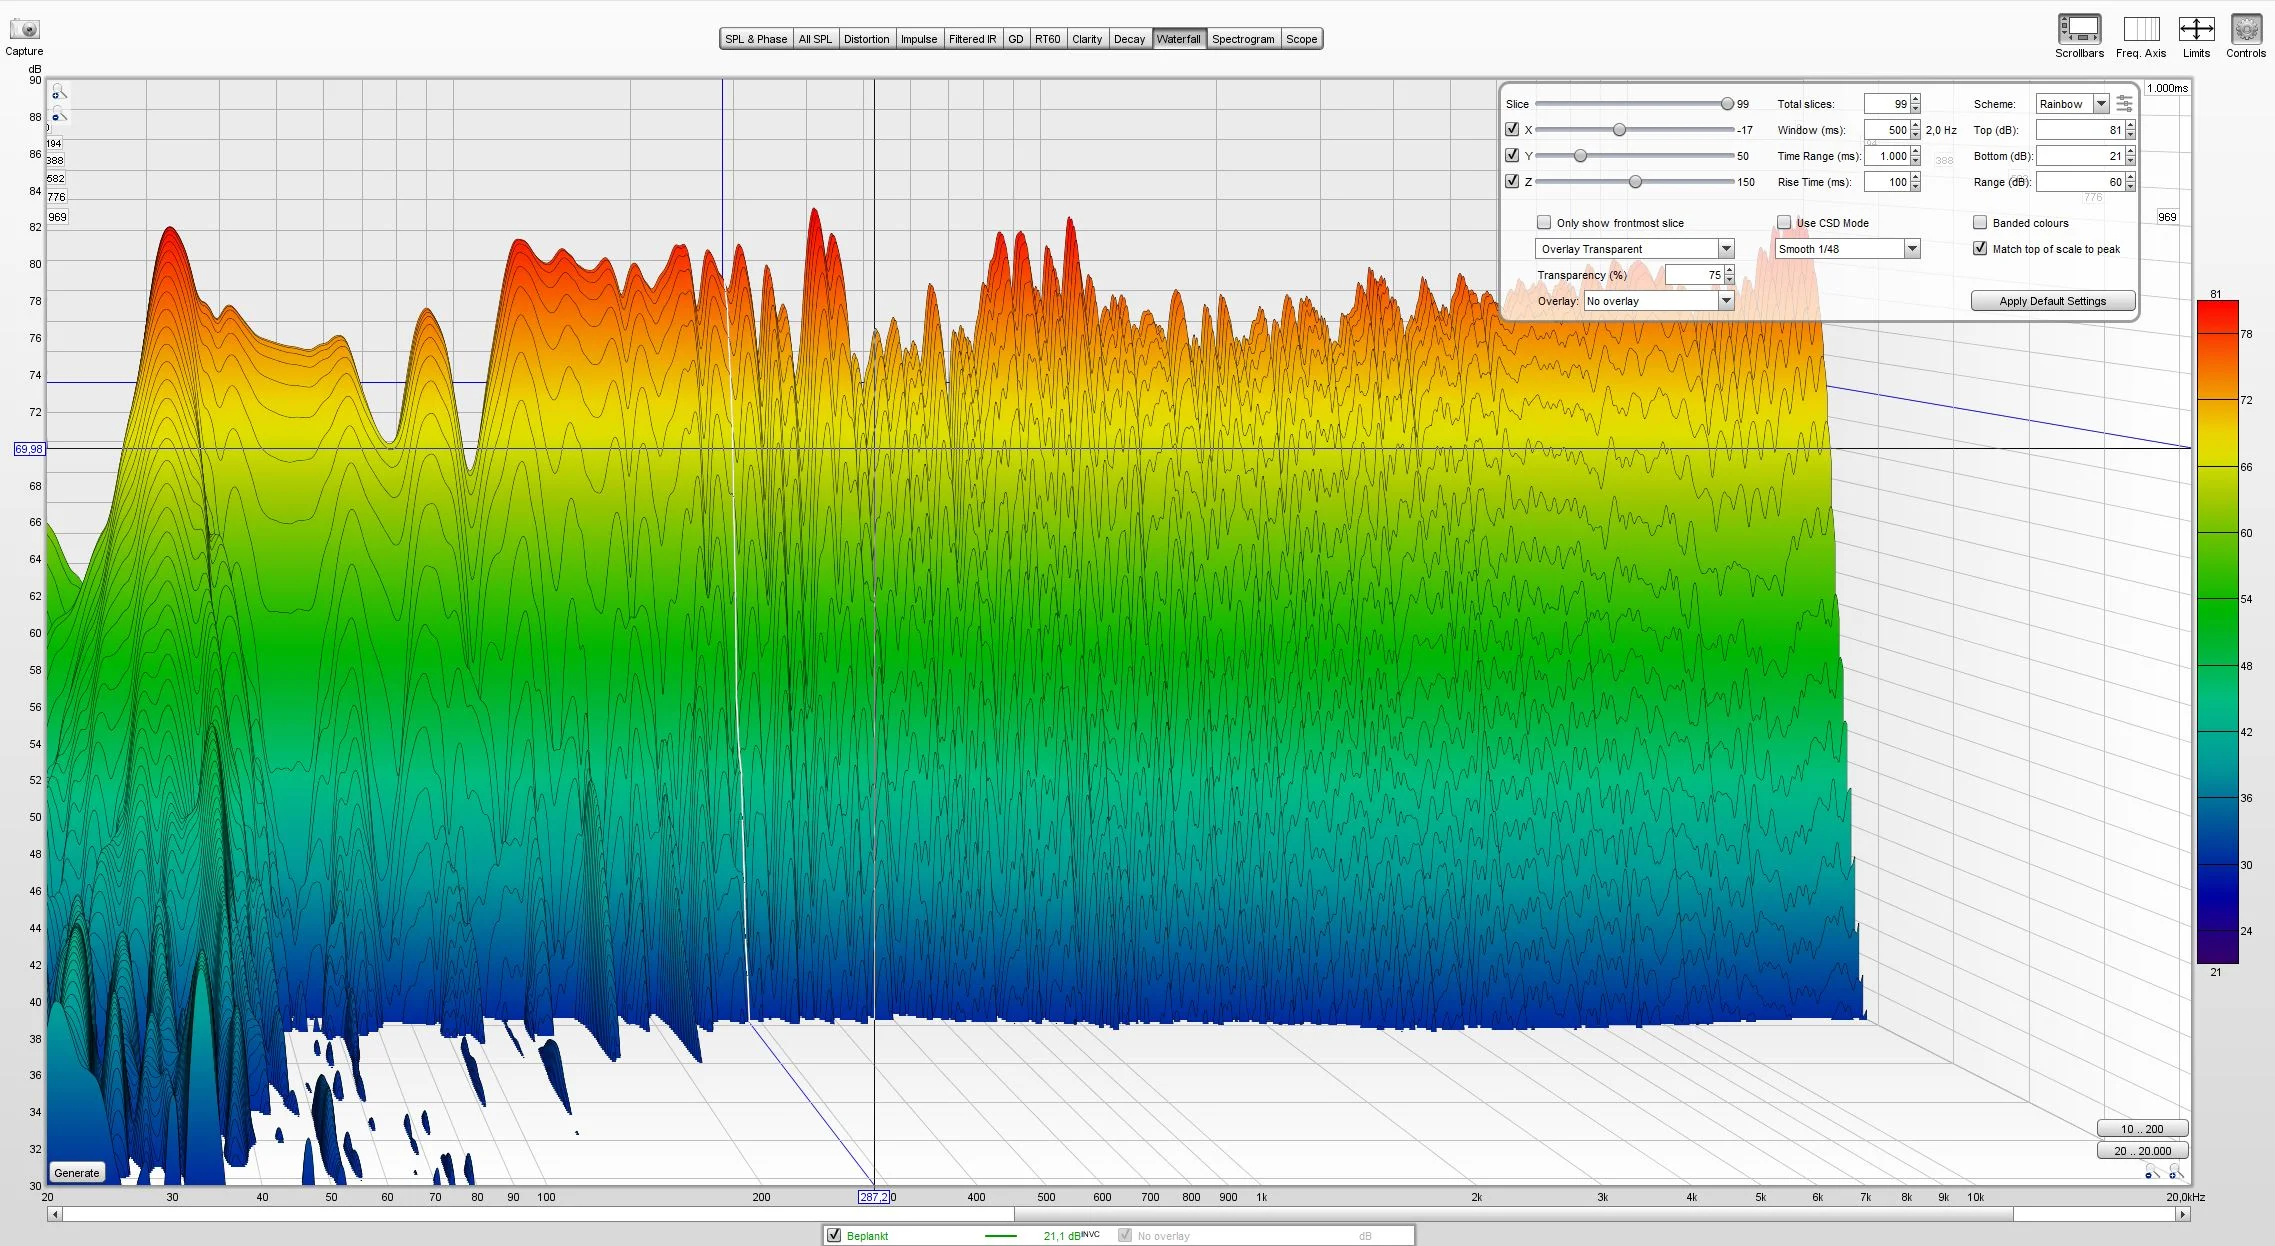
Task: Zoom out the horizontal frequency axis
Action: tap(2152, 1171)
